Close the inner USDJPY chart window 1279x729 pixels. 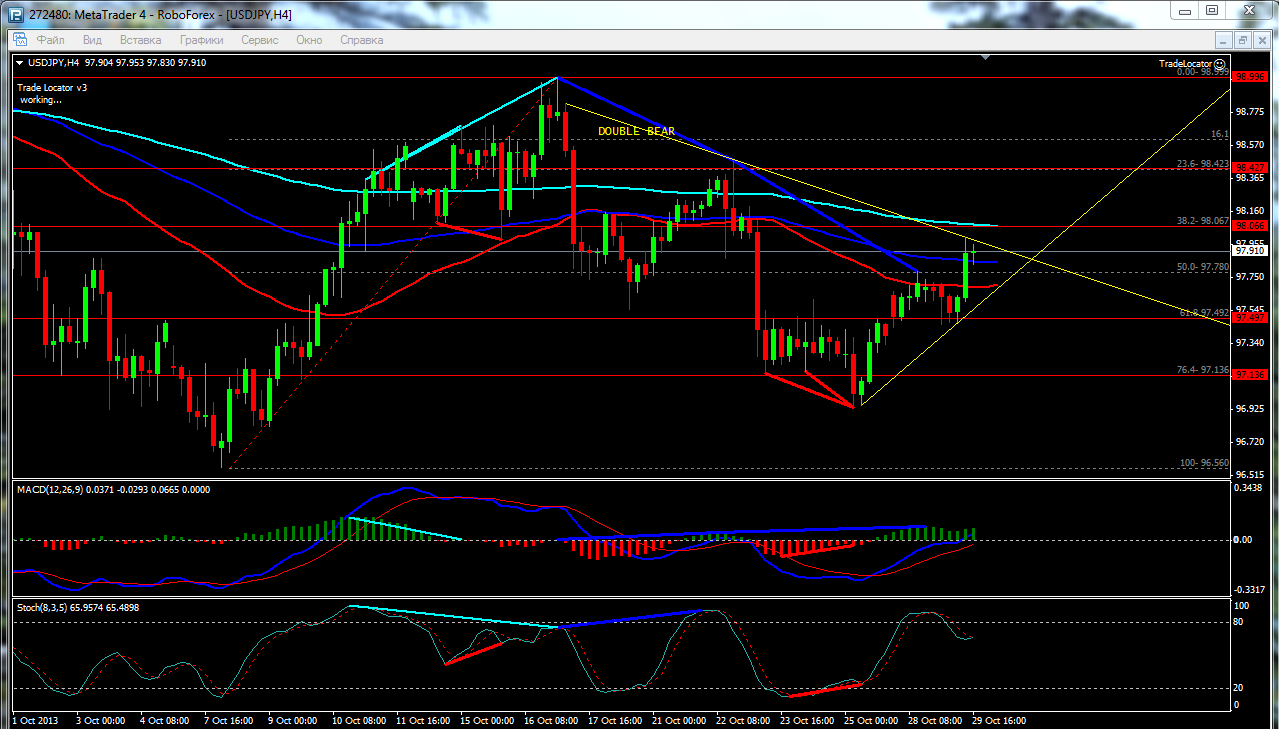tap(1260, 40)
